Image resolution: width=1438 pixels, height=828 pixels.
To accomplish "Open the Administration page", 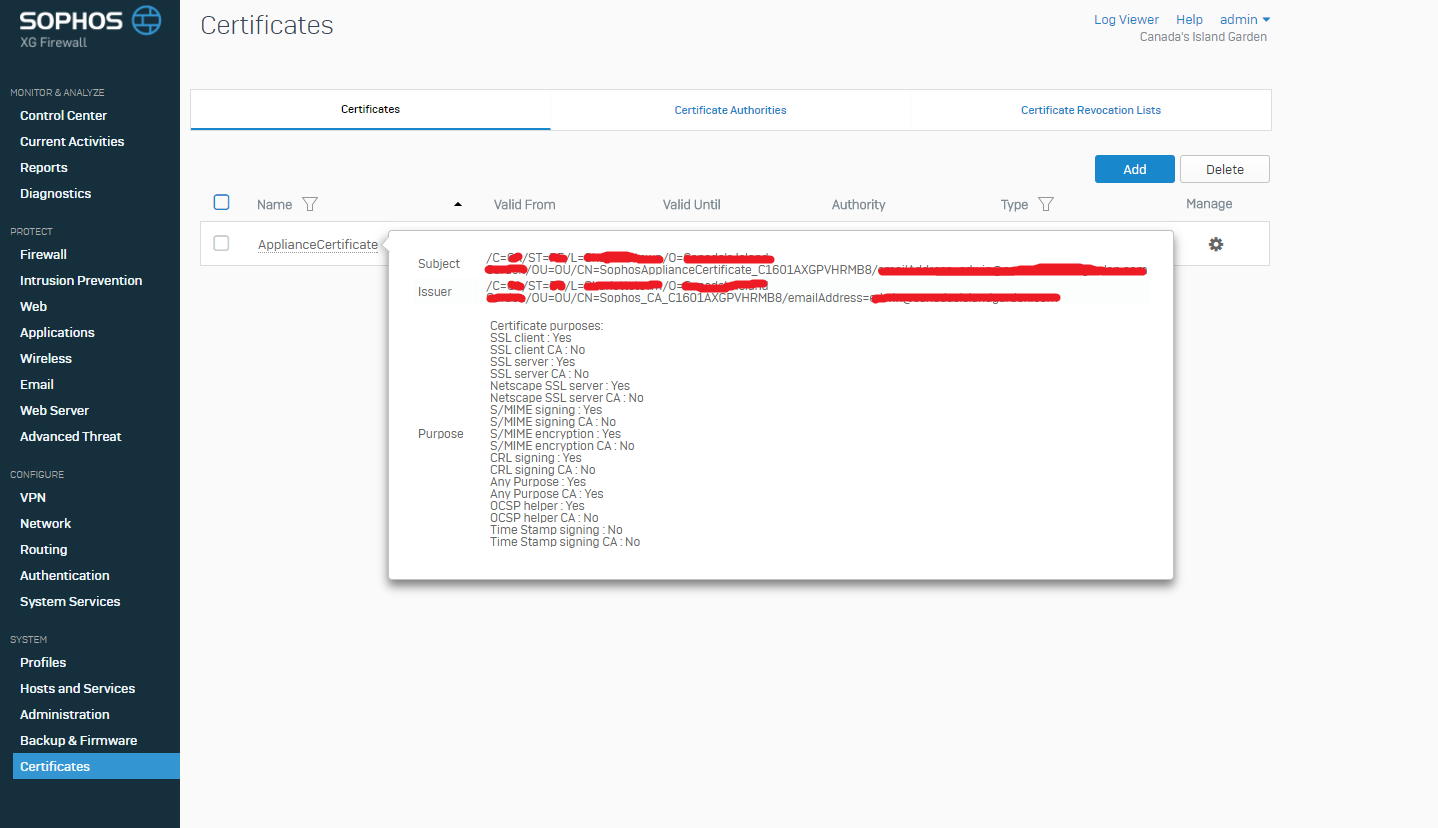I will pos(65,714).
